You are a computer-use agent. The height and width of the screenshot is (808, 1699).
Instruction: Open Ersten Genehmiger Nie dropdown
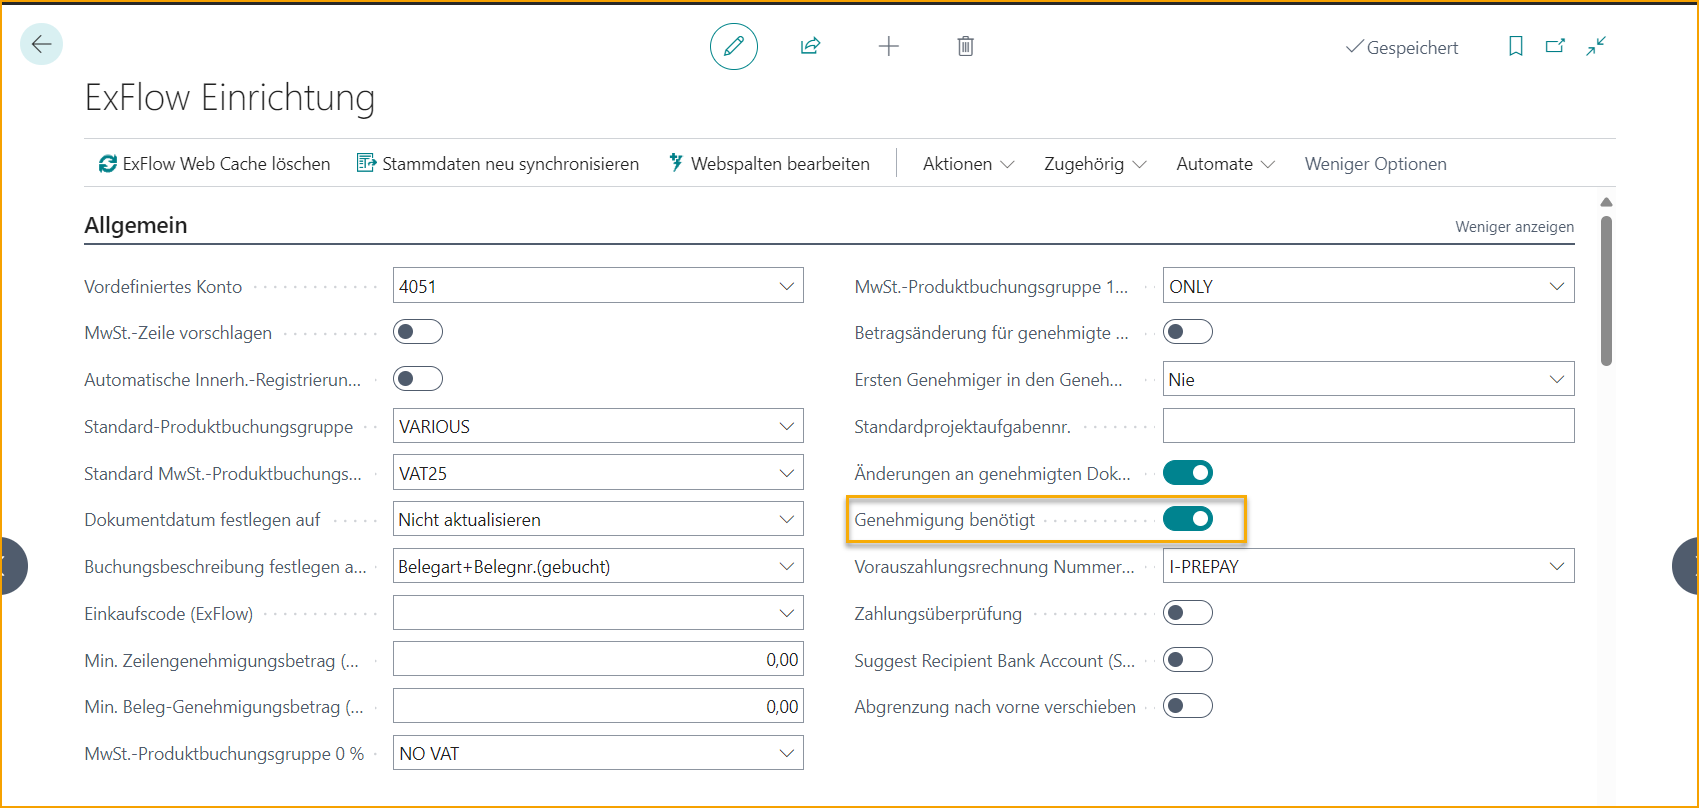pos(1557,379)
